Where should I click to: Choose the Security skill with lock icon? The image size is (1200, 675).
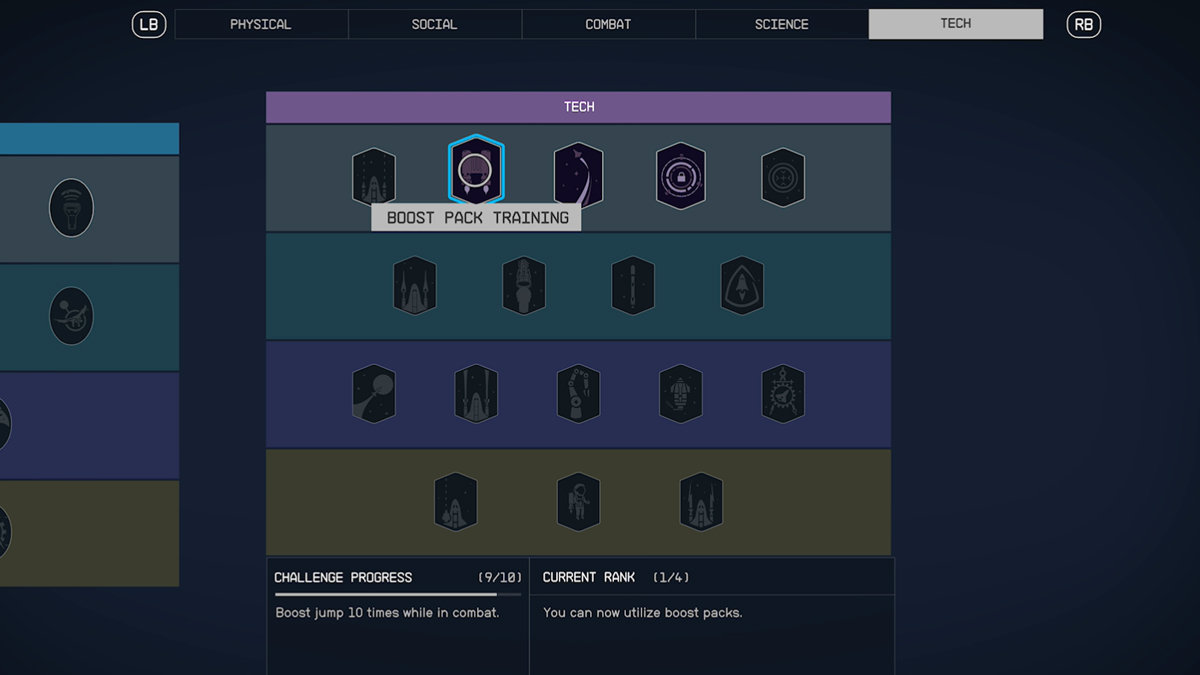(x=681, y=176)
